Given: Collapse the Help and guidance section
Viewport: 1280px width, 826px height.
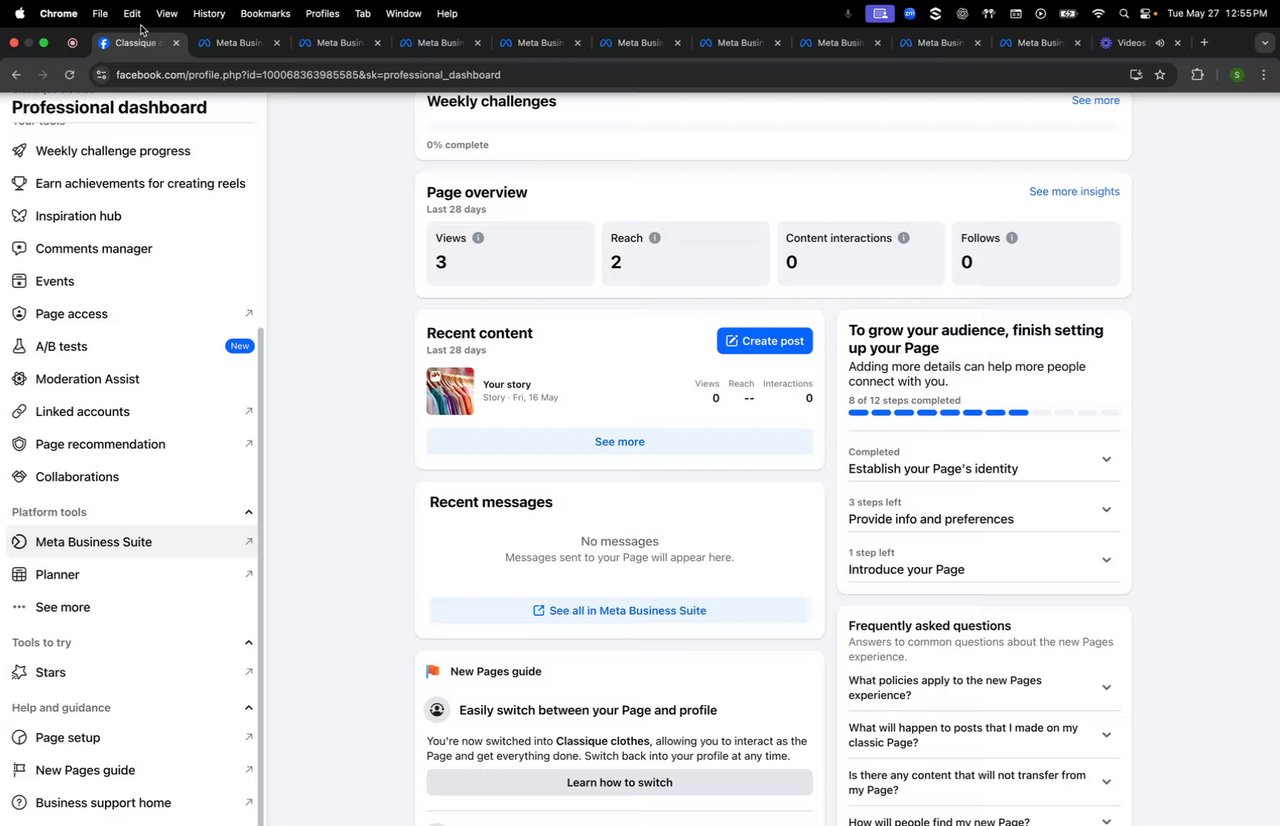Looking at the screenshot, I should [248, 708].
